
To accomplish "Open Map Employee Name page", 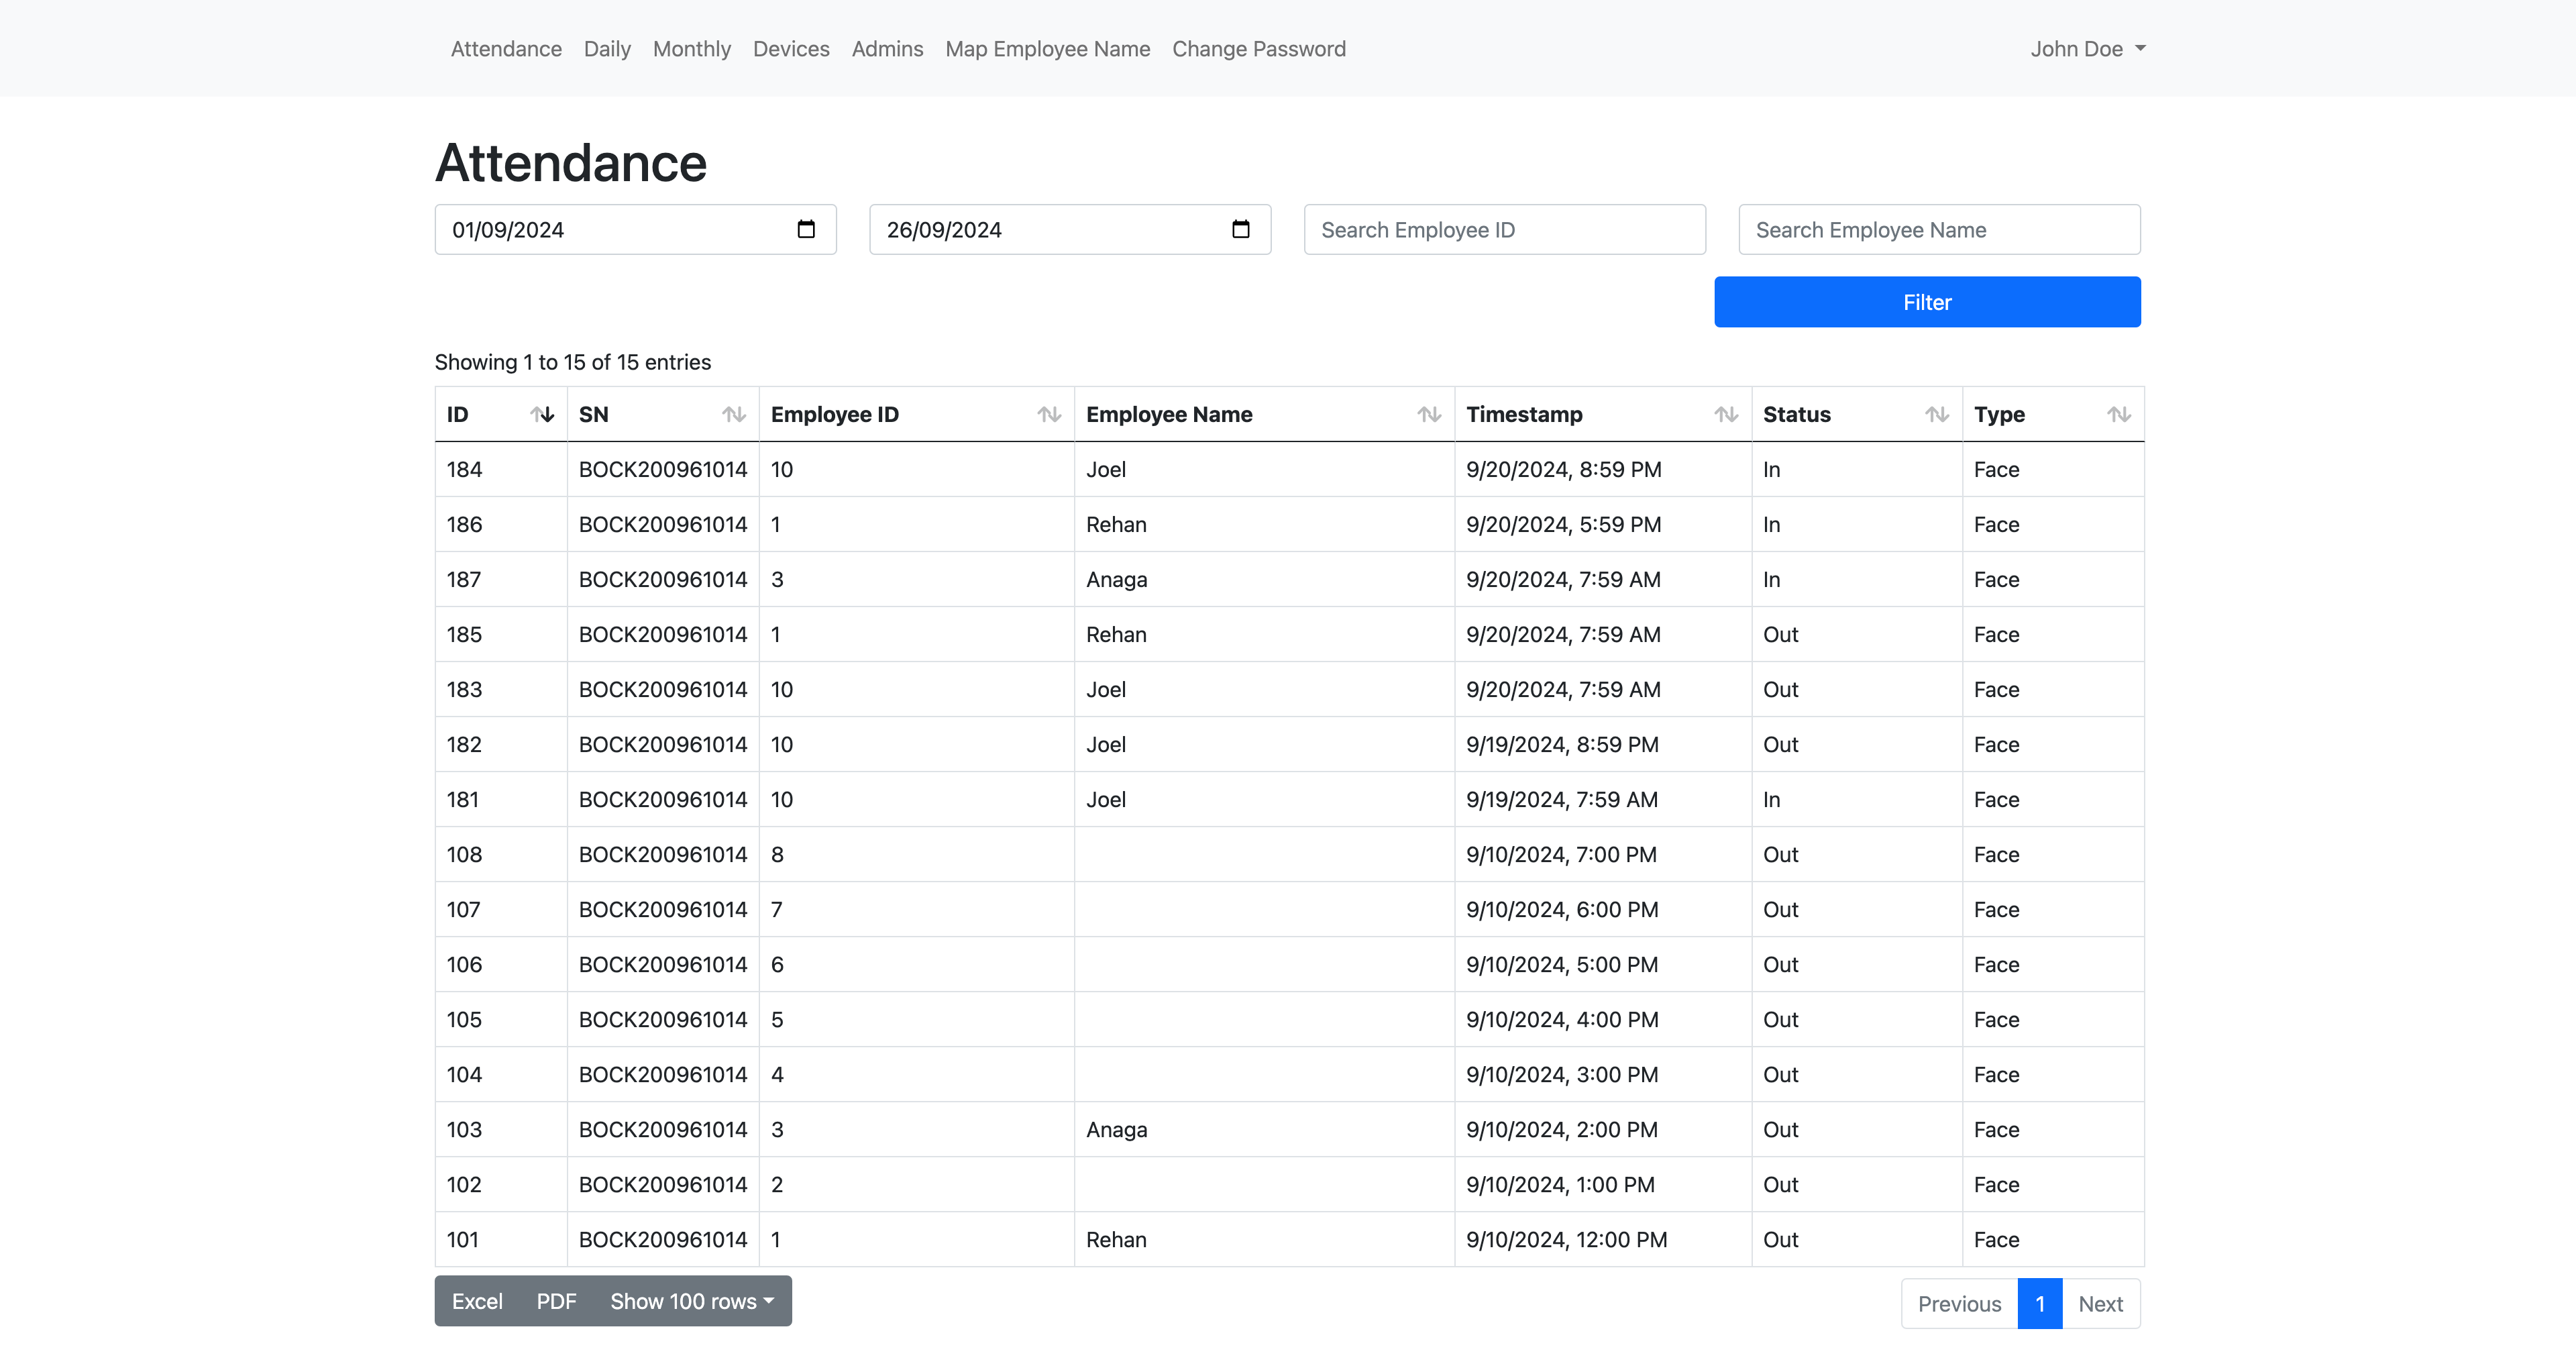I will coord(1047,49).
